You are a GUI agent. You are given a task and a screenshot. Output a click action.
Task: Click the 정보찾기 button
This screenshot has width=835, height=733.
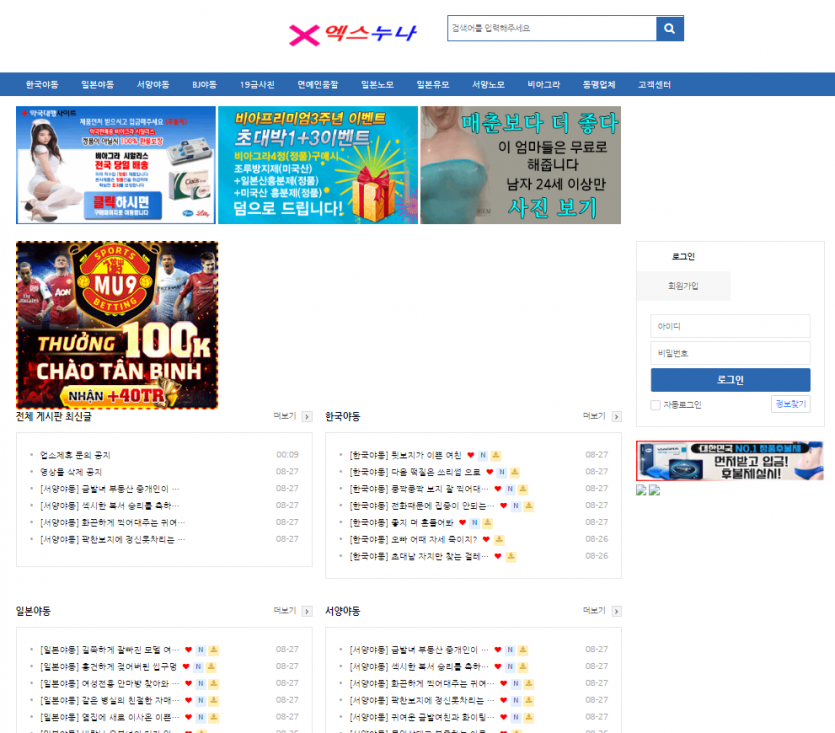click(x=790, y=404)
